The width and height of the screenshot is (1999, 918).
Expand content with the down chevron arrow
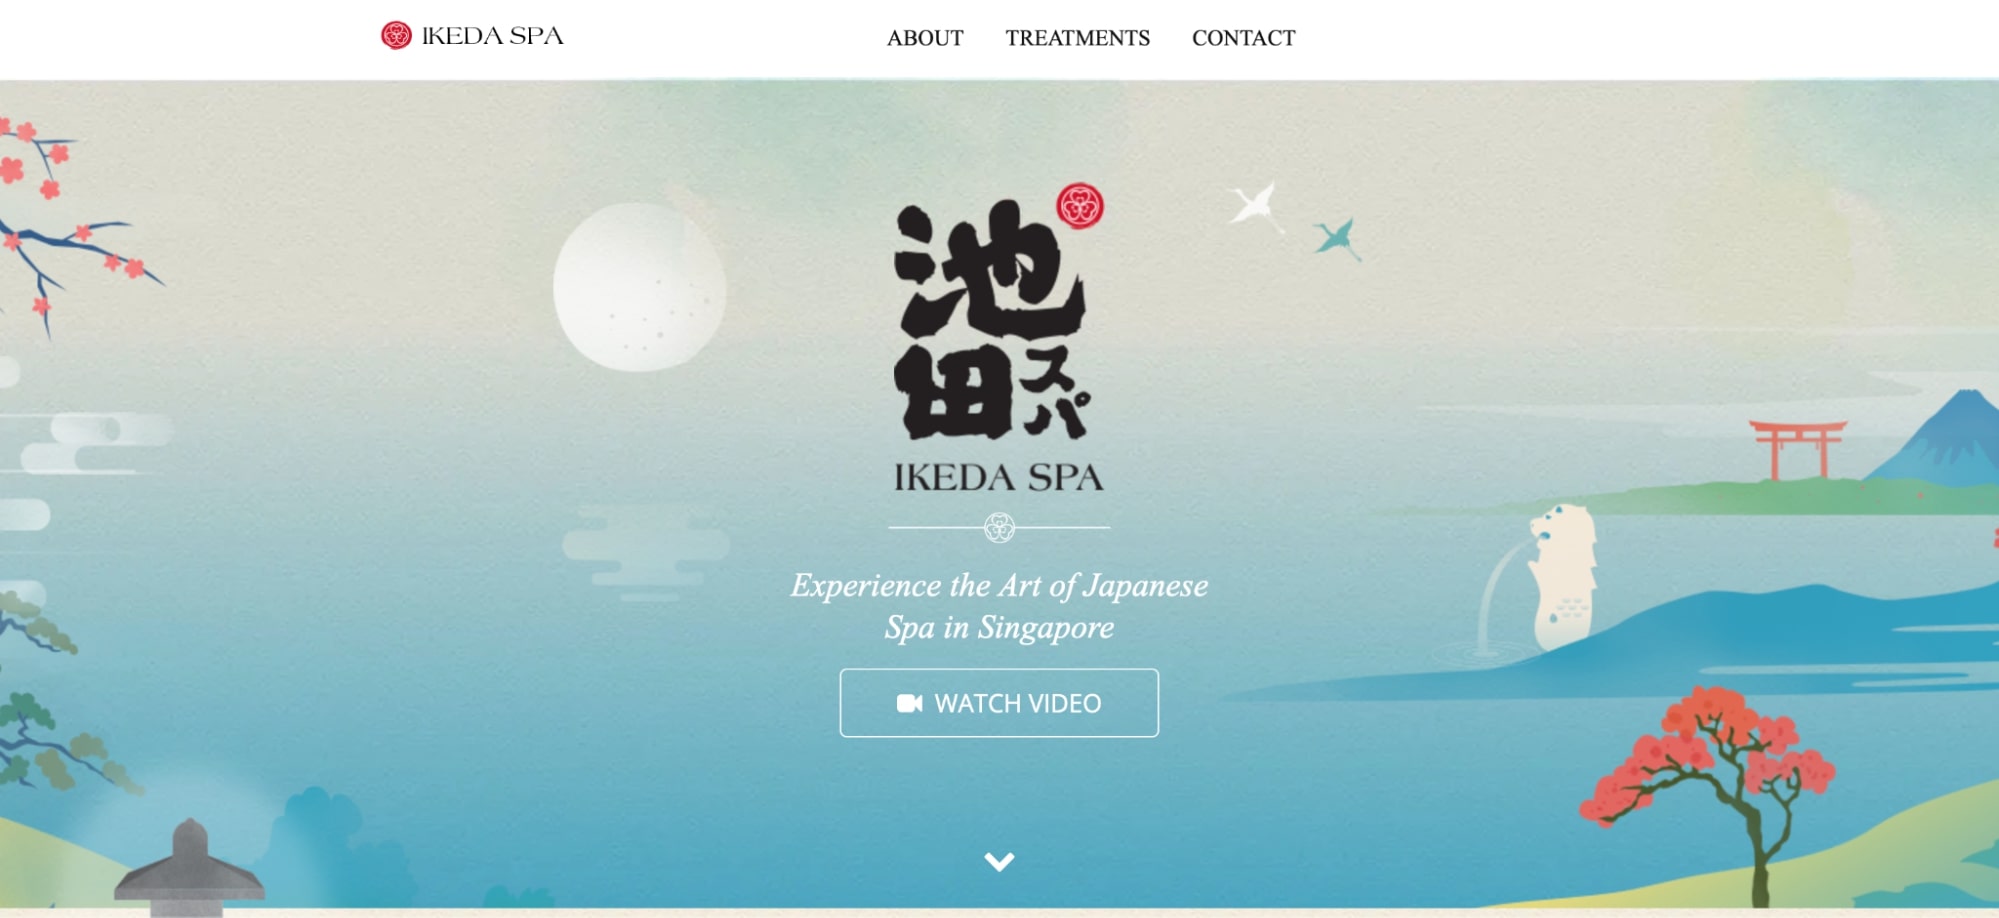999,861
